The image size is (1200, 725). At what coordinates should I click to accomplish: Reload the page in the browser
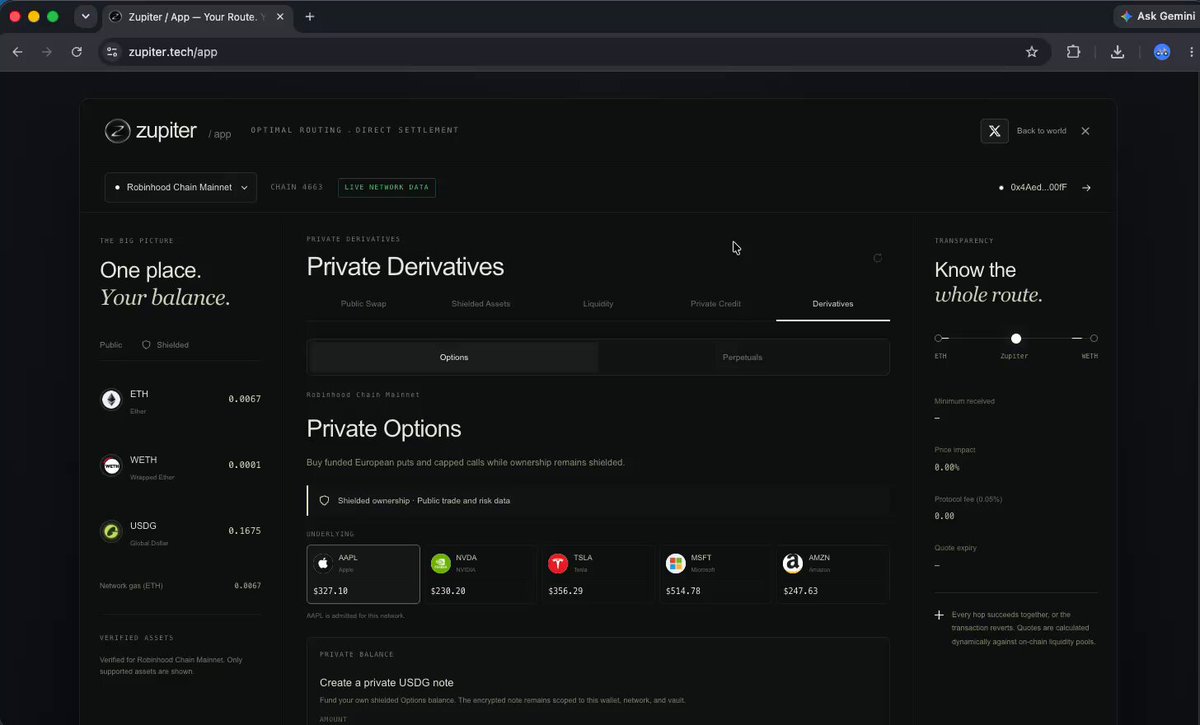[x=77, y=52]
